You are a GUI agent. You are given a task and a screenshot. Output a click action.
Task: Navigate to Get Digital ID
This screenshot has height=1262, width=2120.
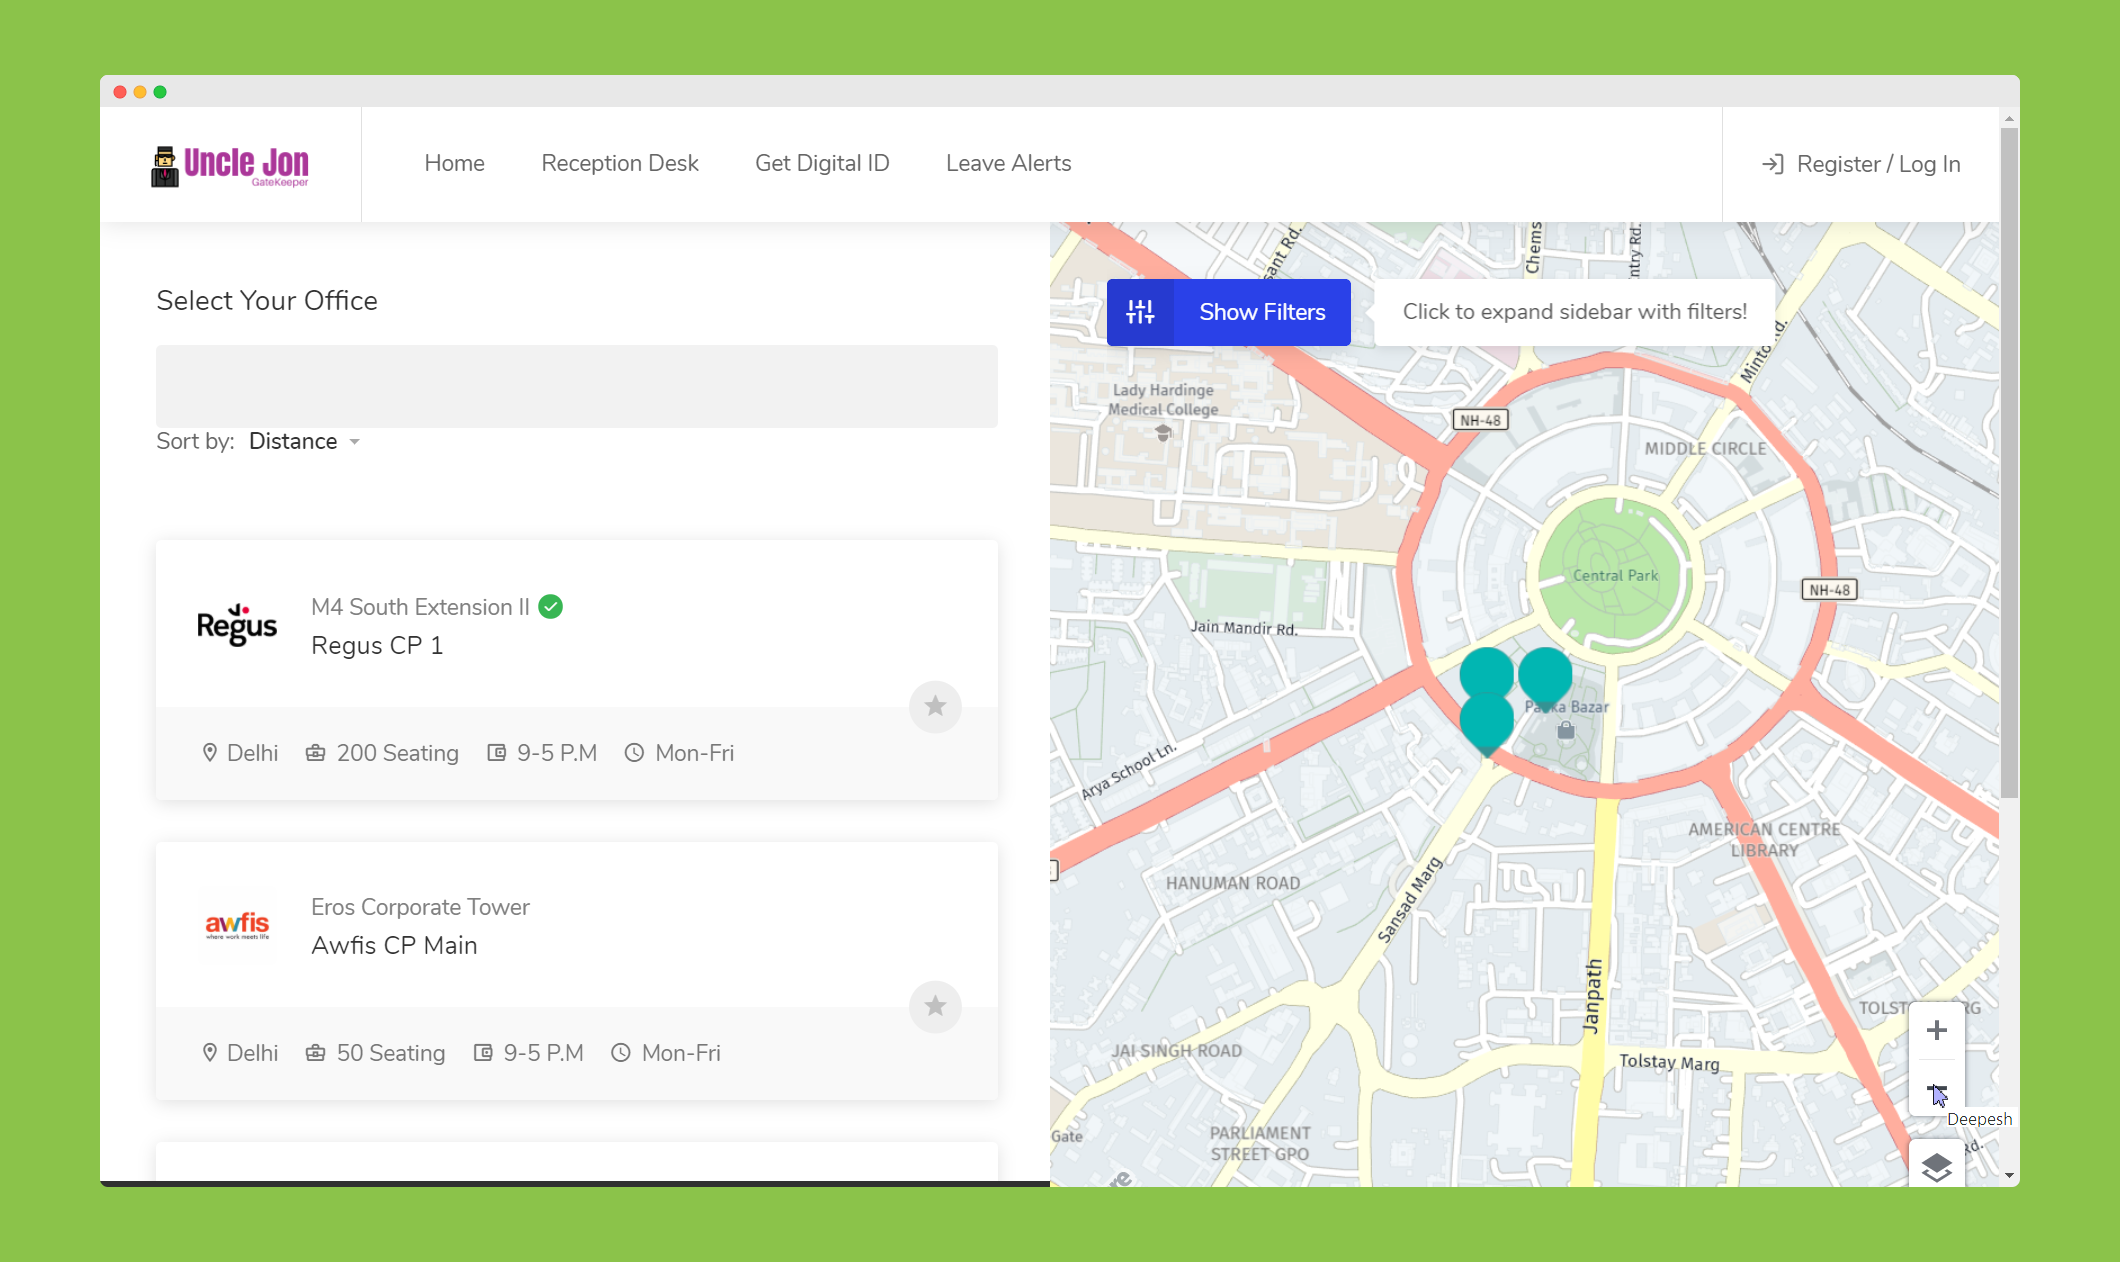point(822,163)
